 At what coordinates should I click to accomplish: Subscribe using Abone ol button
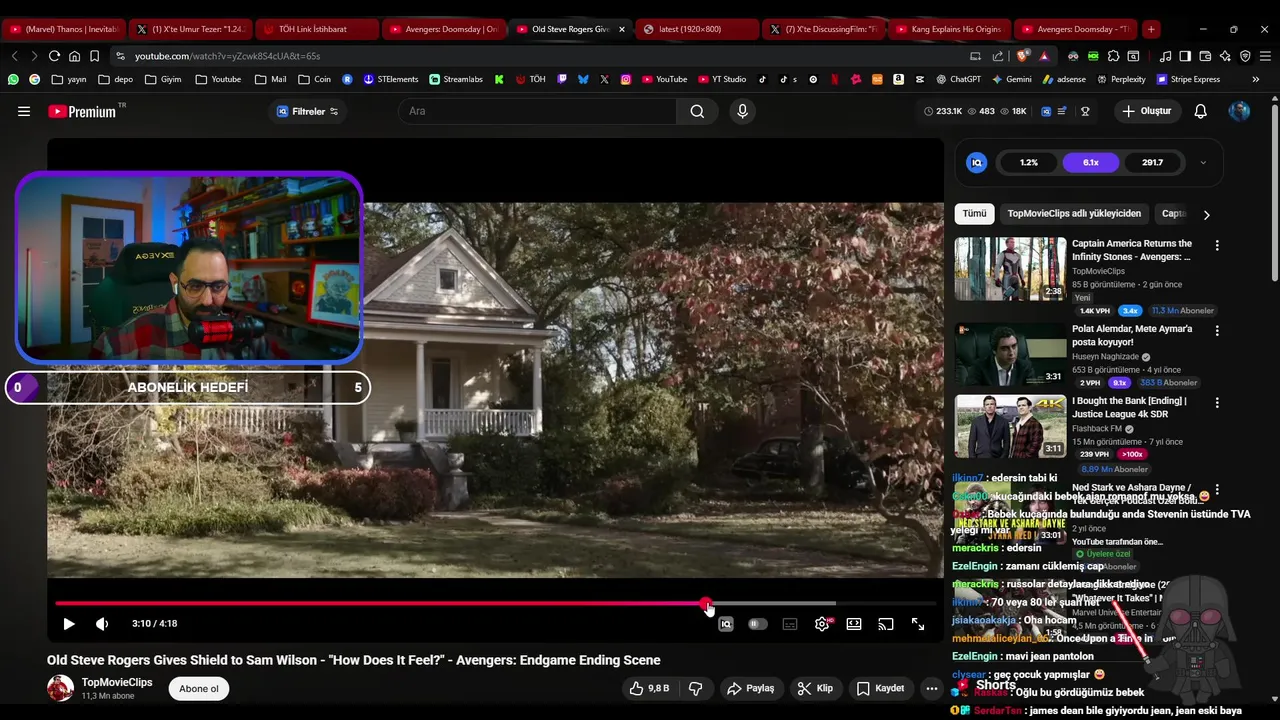pyautogui.click(x=199, y=688)
